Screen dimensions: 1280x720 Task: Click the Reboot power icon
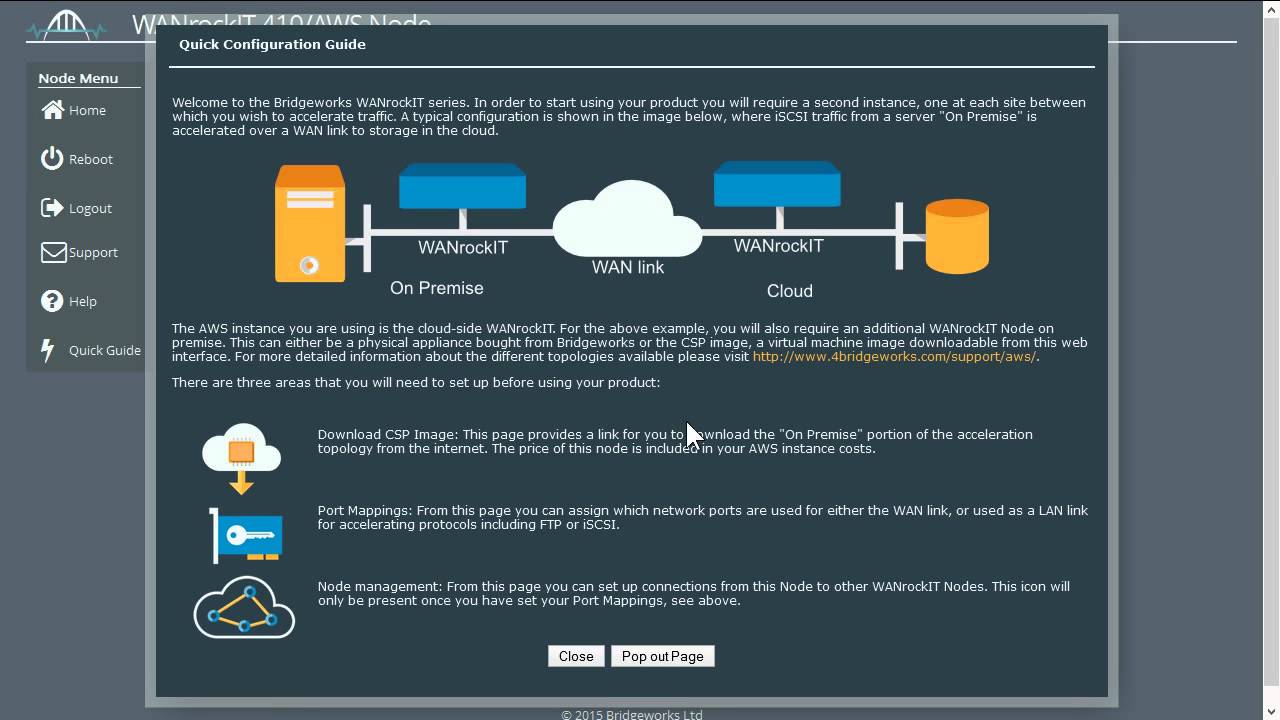[x=52, y=158]
